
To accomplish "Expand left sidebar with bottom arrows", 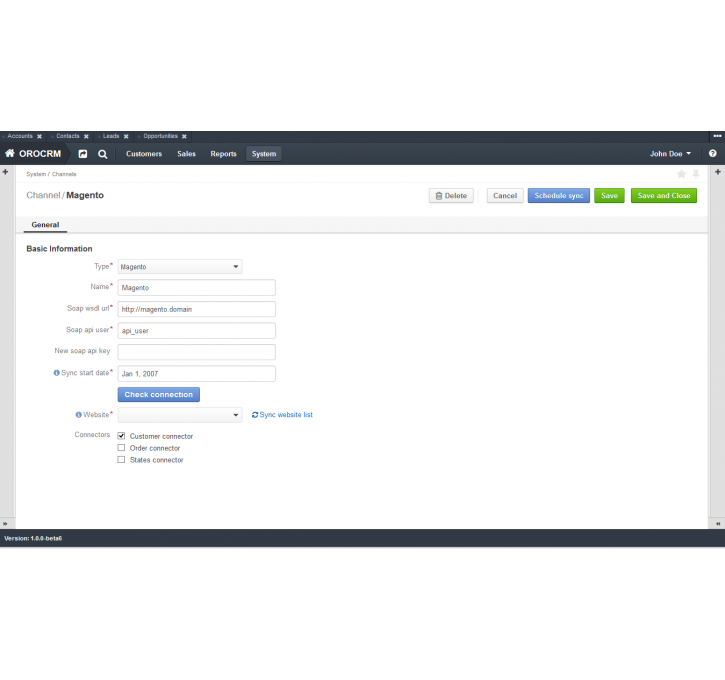I will pyautogui.click(x=5, y=524).
